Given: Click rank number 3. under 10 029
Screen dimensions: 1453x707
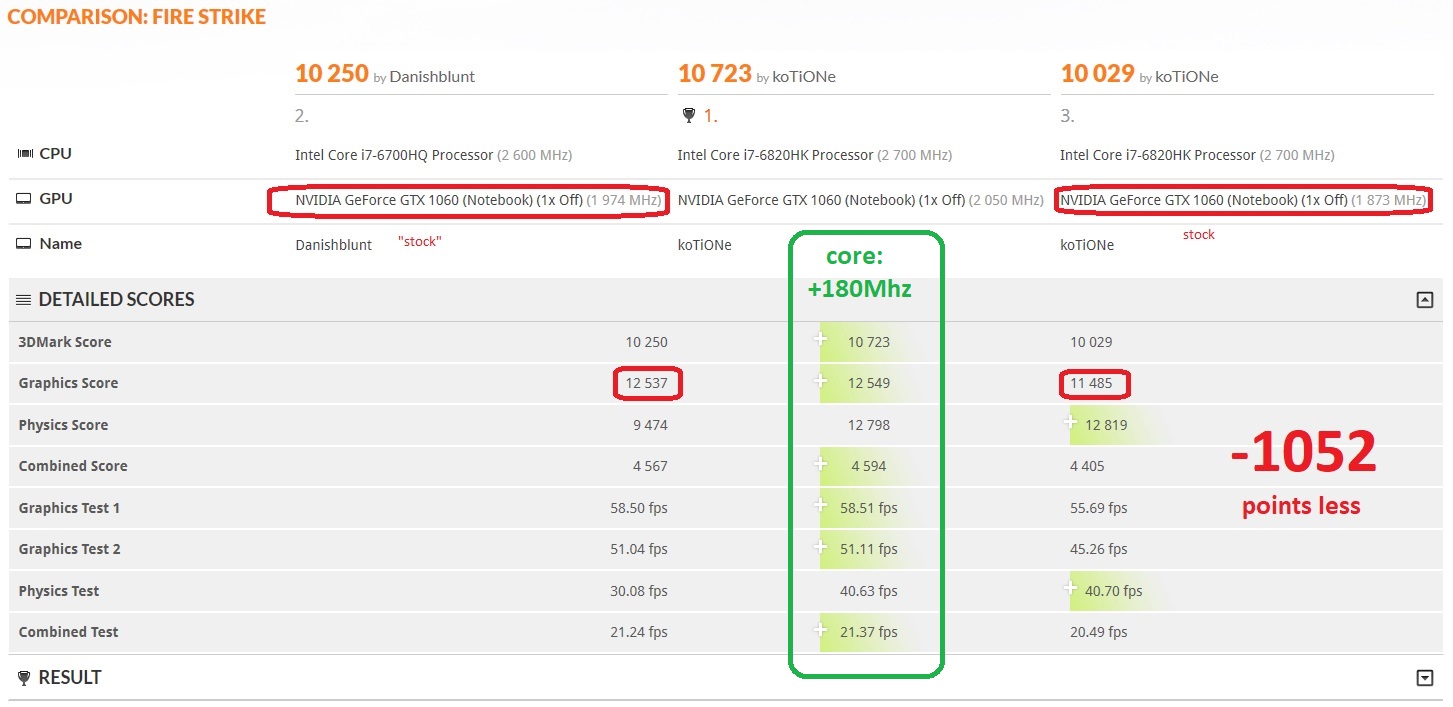Looking at the screenshot, I should click(1068, 116).
